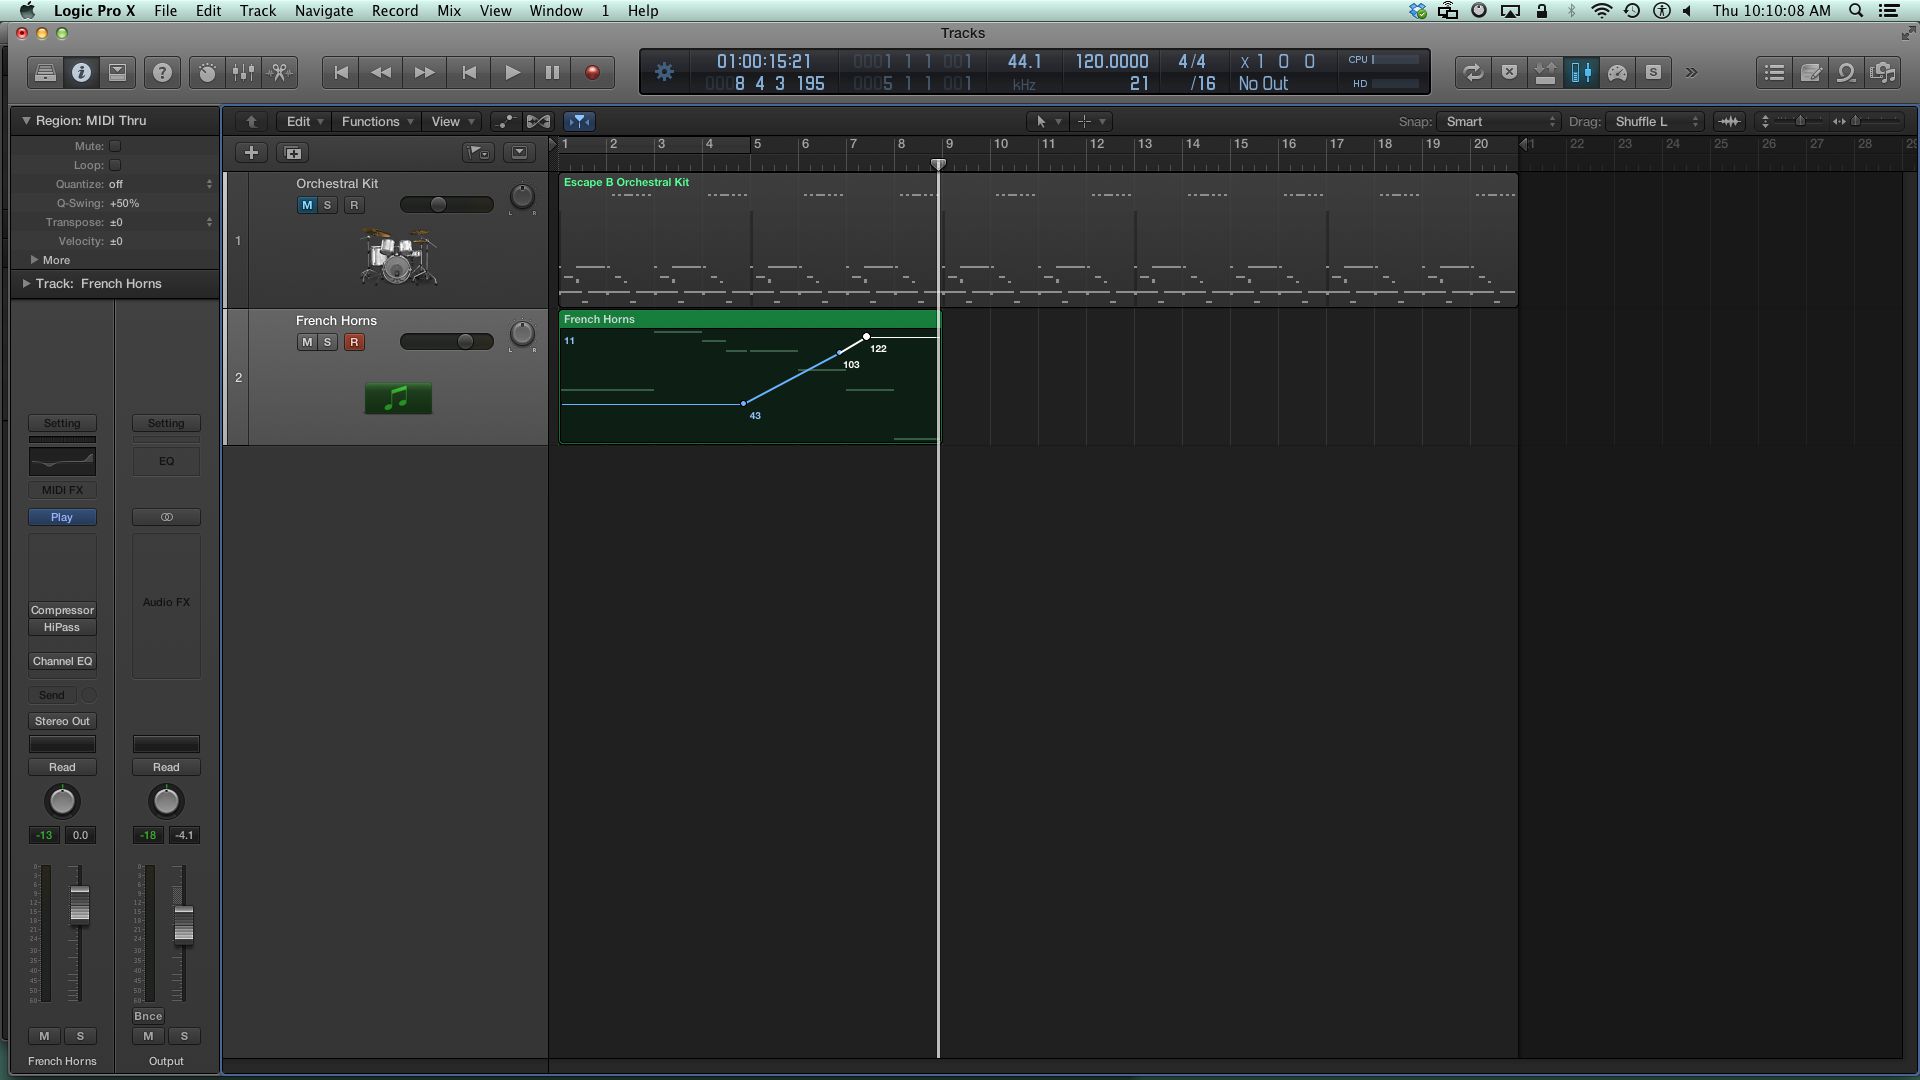Viewport: 1920px width, 1080px height.
Task: Open the Compressor plug-in slot
Action: coord(62,610)
